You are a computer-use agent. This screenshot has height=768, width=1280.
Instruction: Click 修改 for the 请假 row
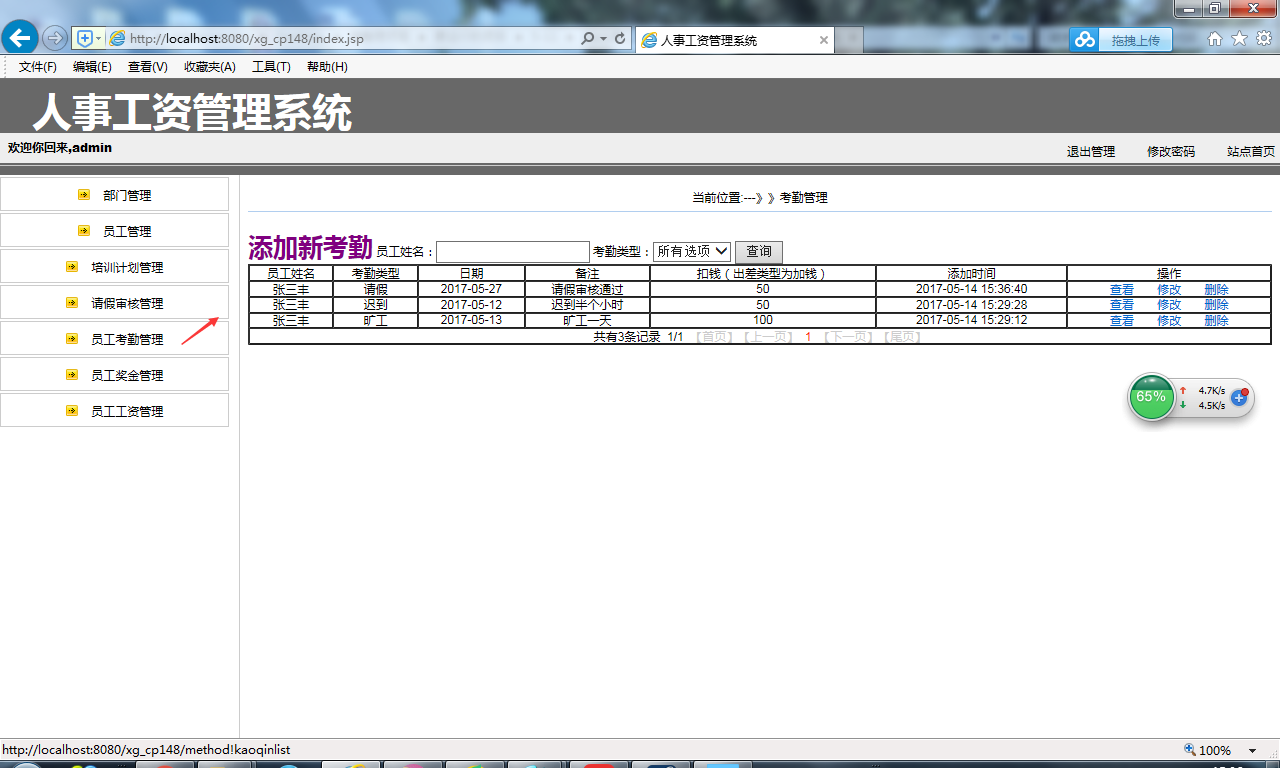(x=1169, y=290)
